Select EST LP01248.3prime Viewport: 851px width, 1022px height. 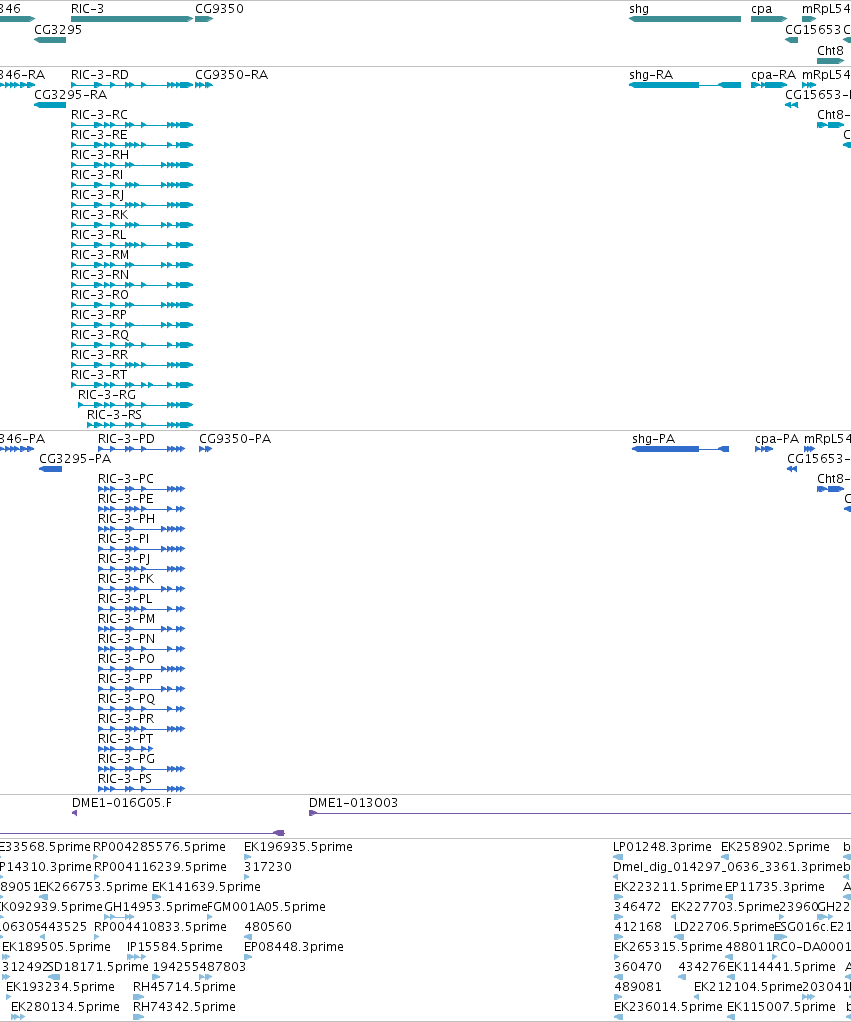[662, 846]
